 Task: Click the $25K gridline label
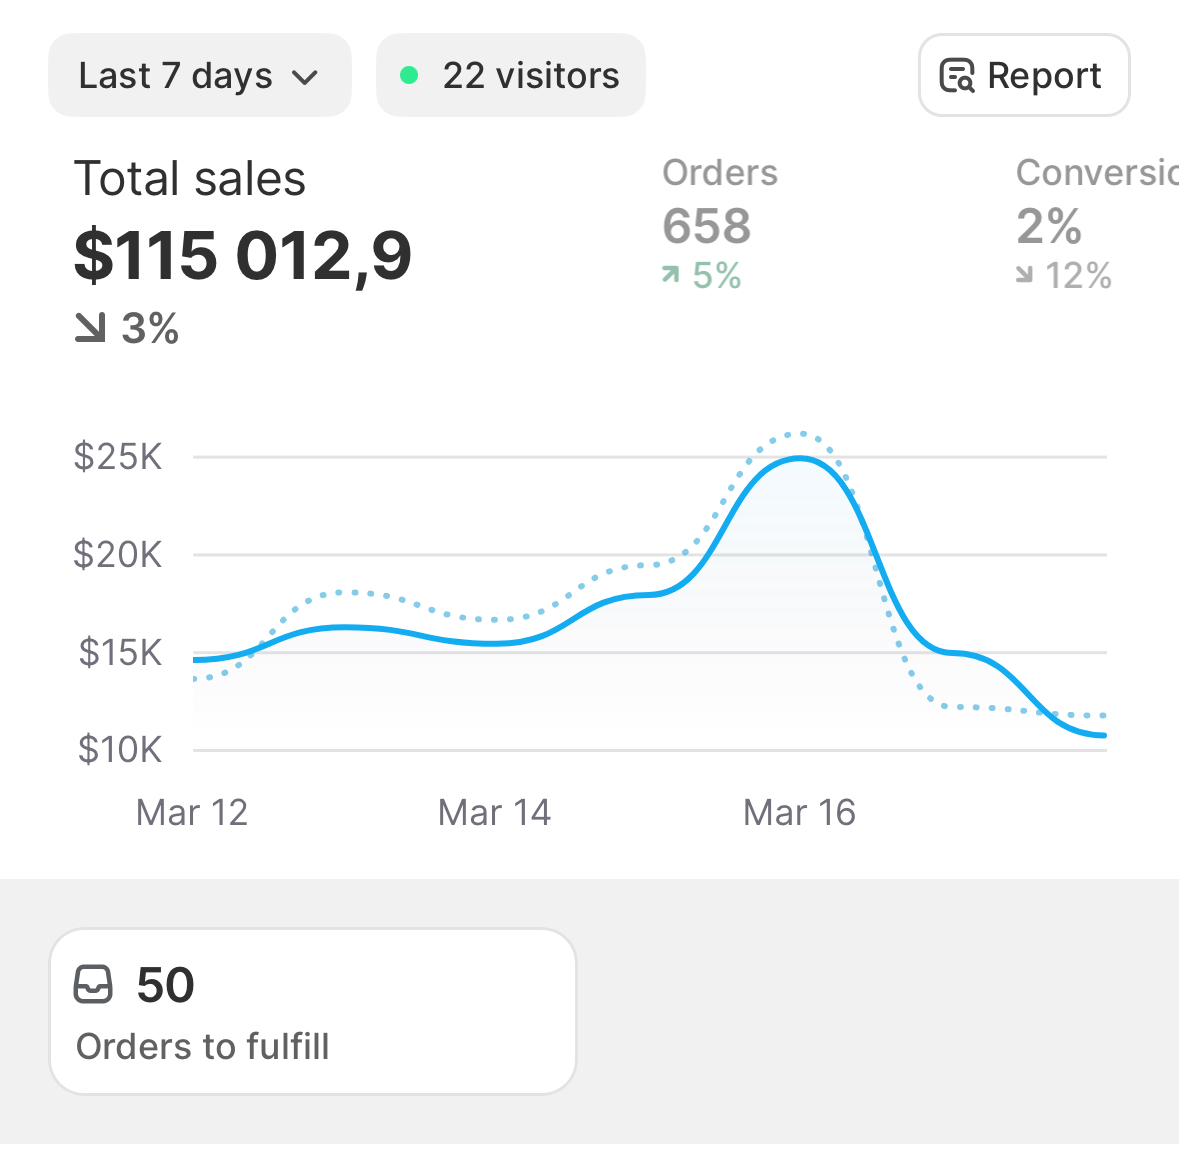(118, 457)
